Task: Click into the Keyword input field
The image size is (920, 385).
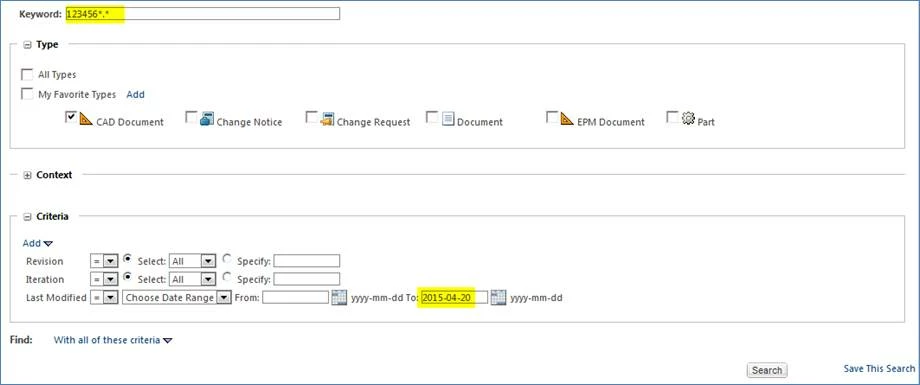Action: (x=202, y=13)
